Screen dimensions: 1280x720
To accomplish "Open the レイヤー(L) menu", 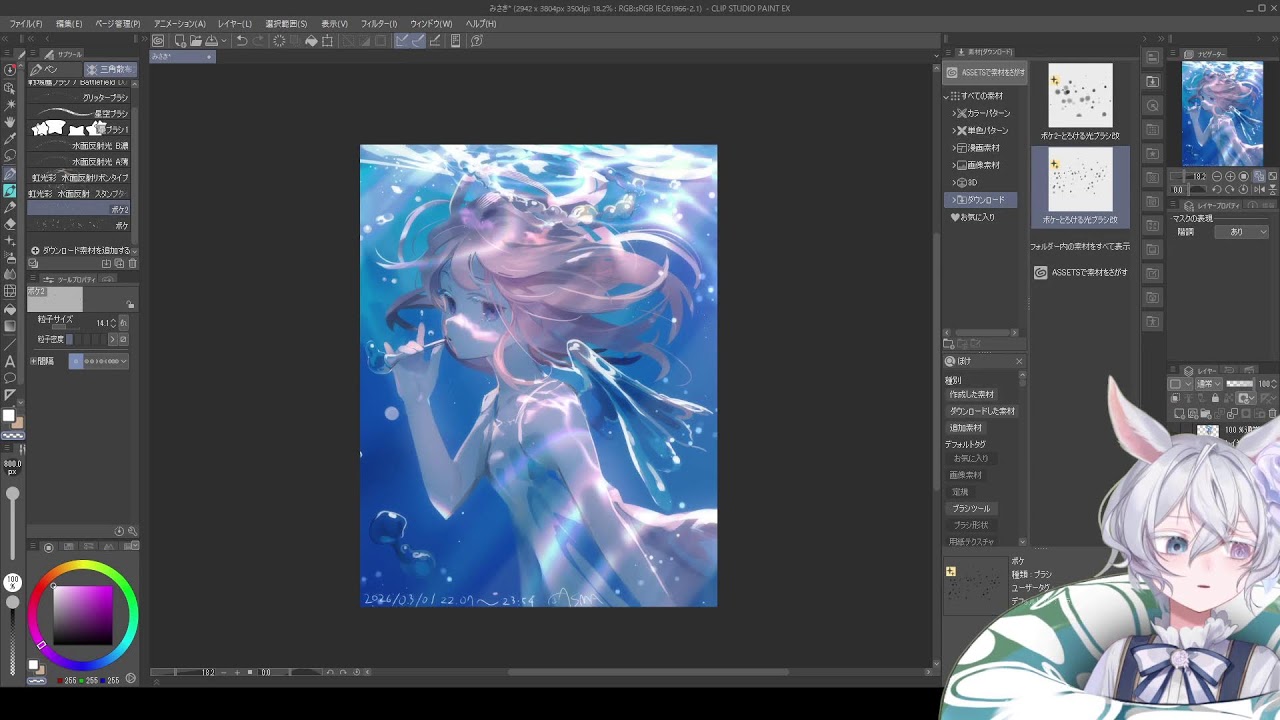I will (x=235, y=24).
